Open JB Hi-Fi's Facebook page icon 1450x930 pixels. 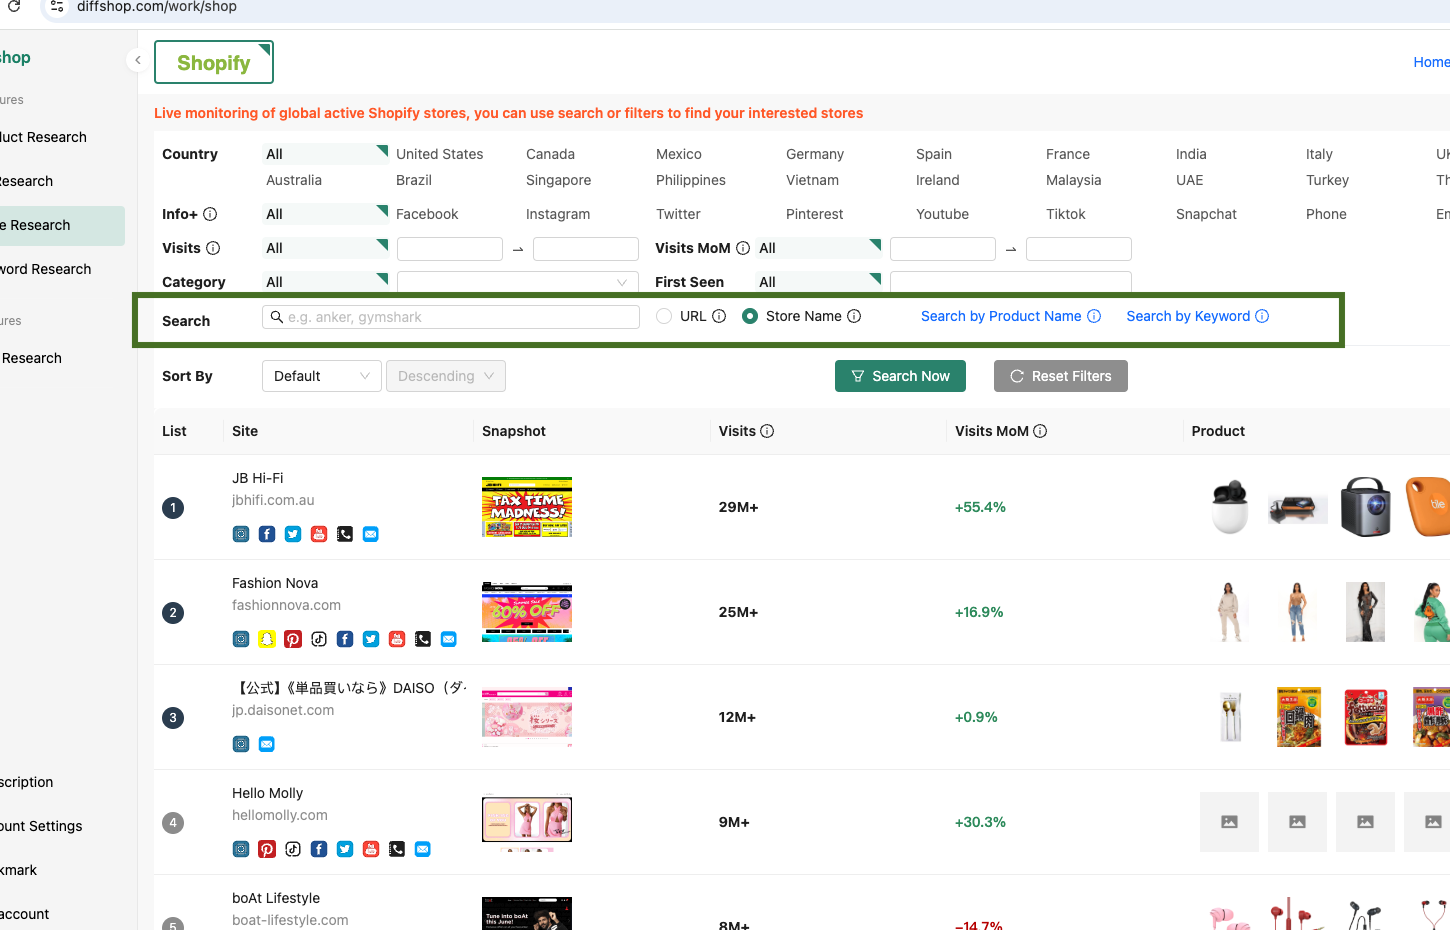point(266,534)
